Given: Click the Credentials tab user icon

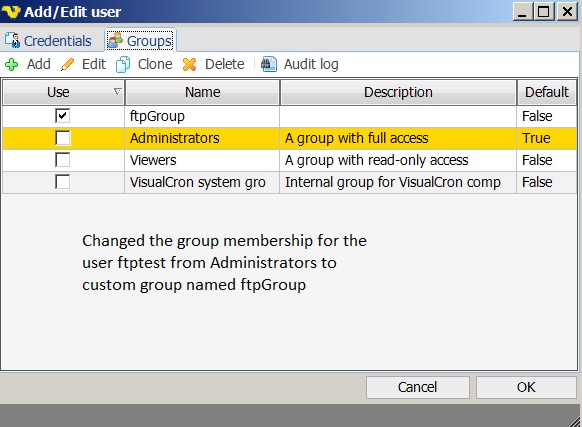Looking at the screenshot, I should (13, 40).
